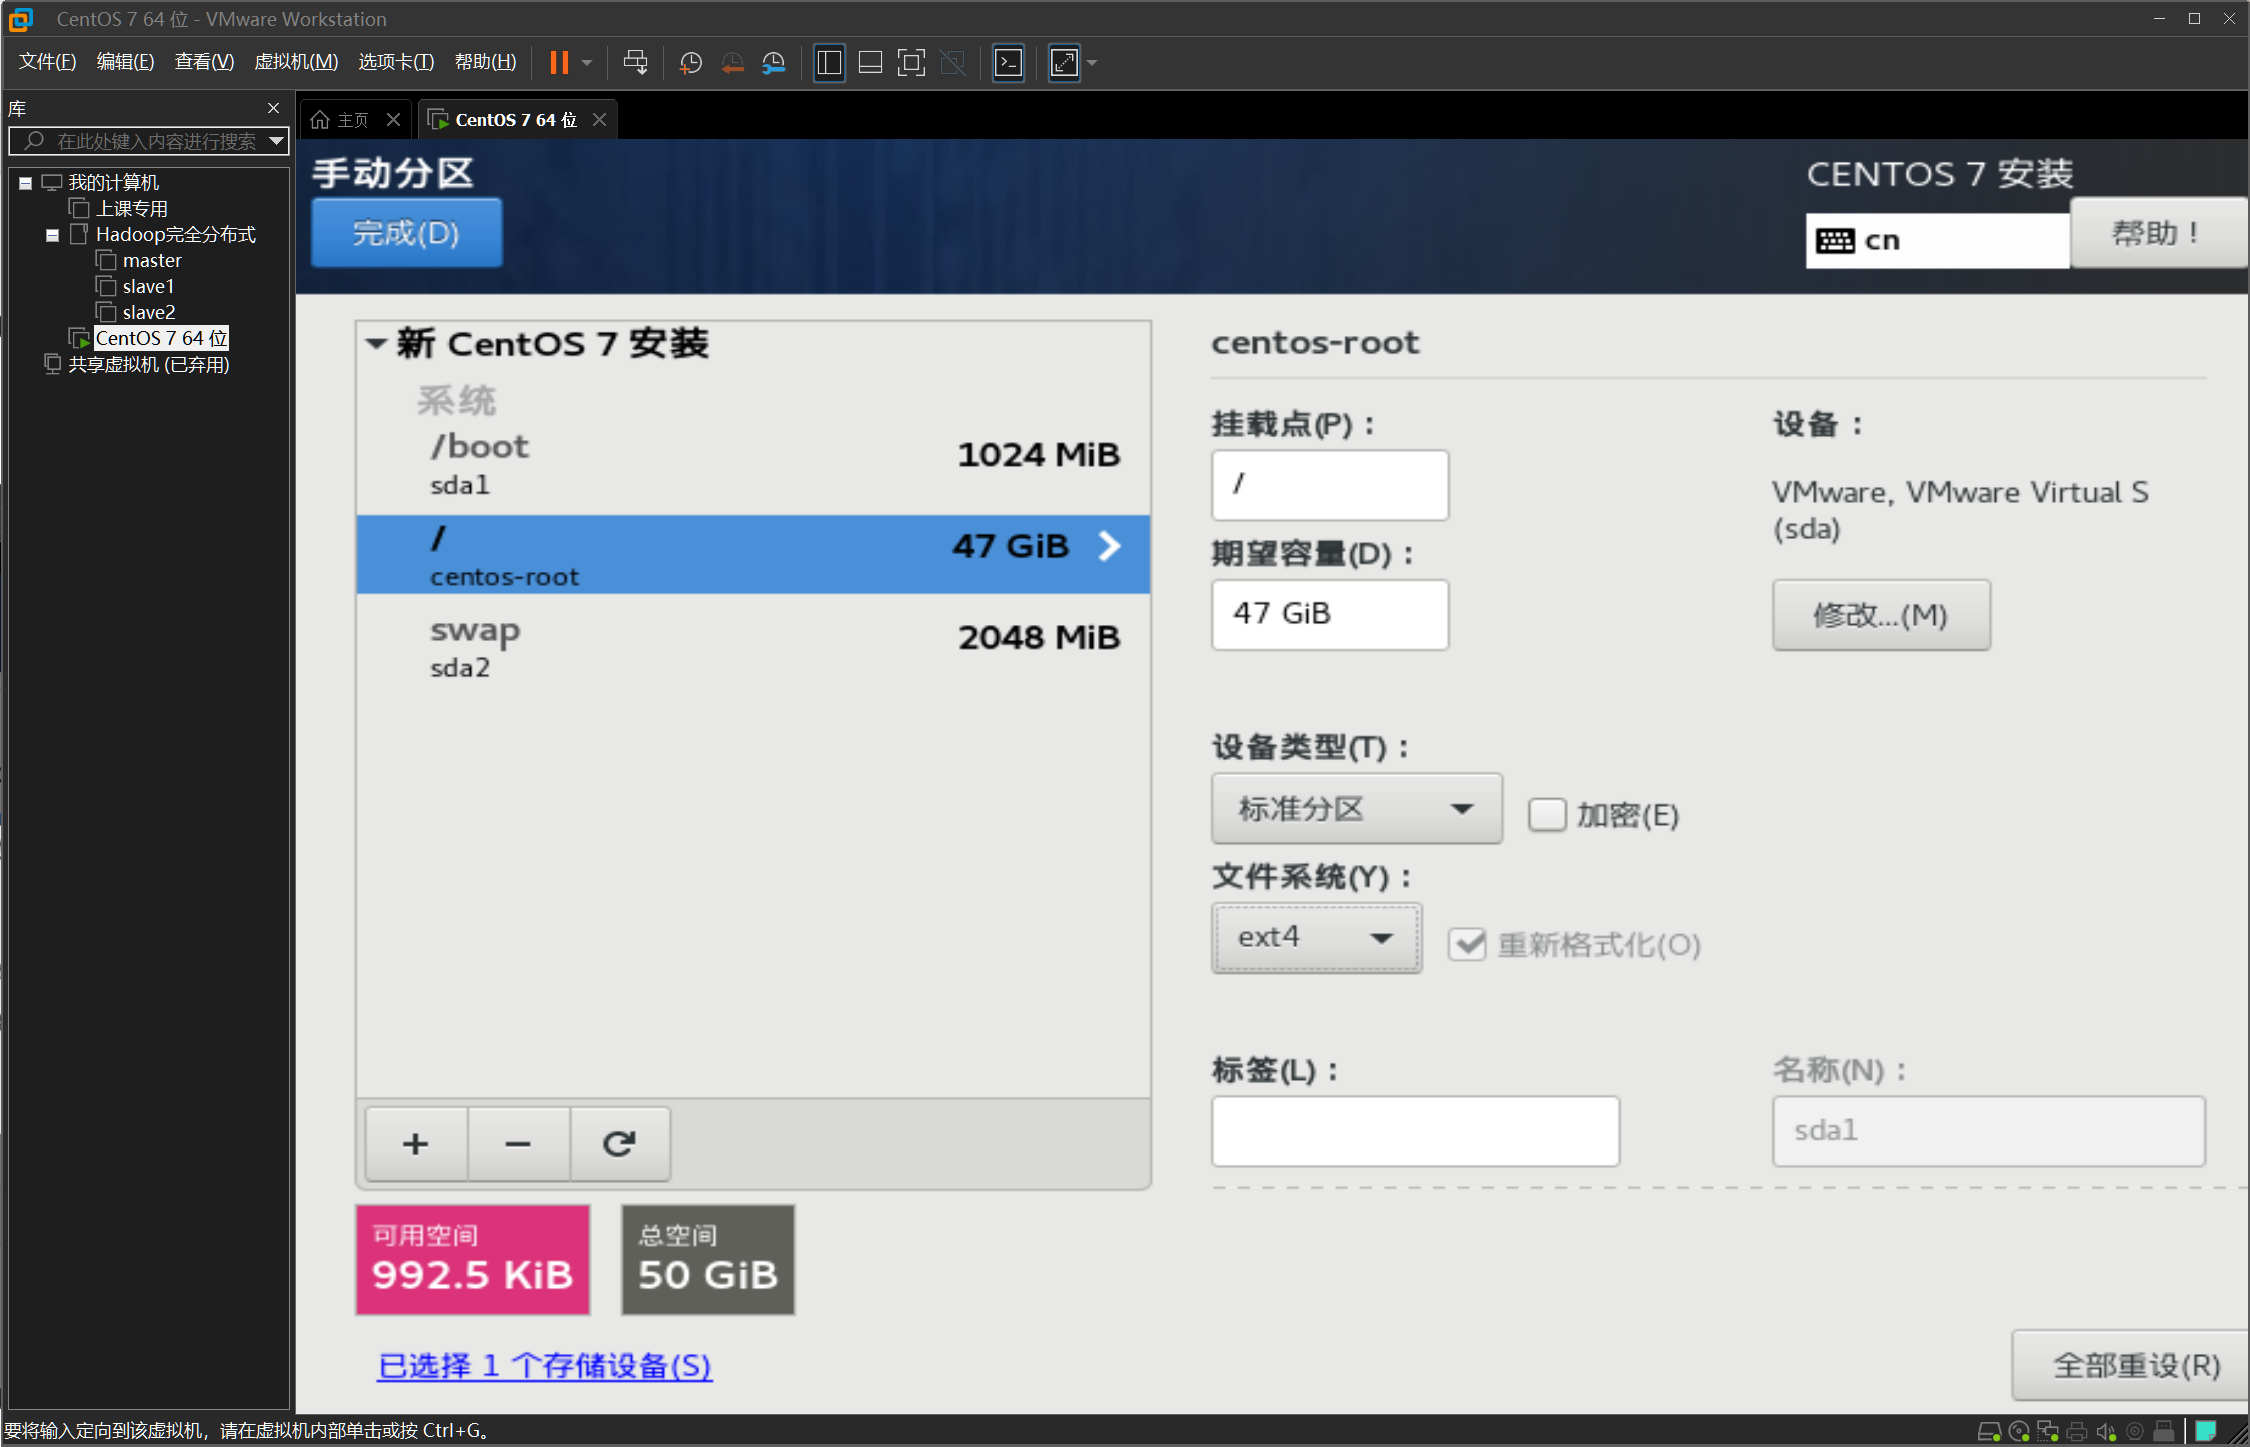2250x1447 pixels.
Task: Click the 期望容量 capacity field
Action: 1330,615
